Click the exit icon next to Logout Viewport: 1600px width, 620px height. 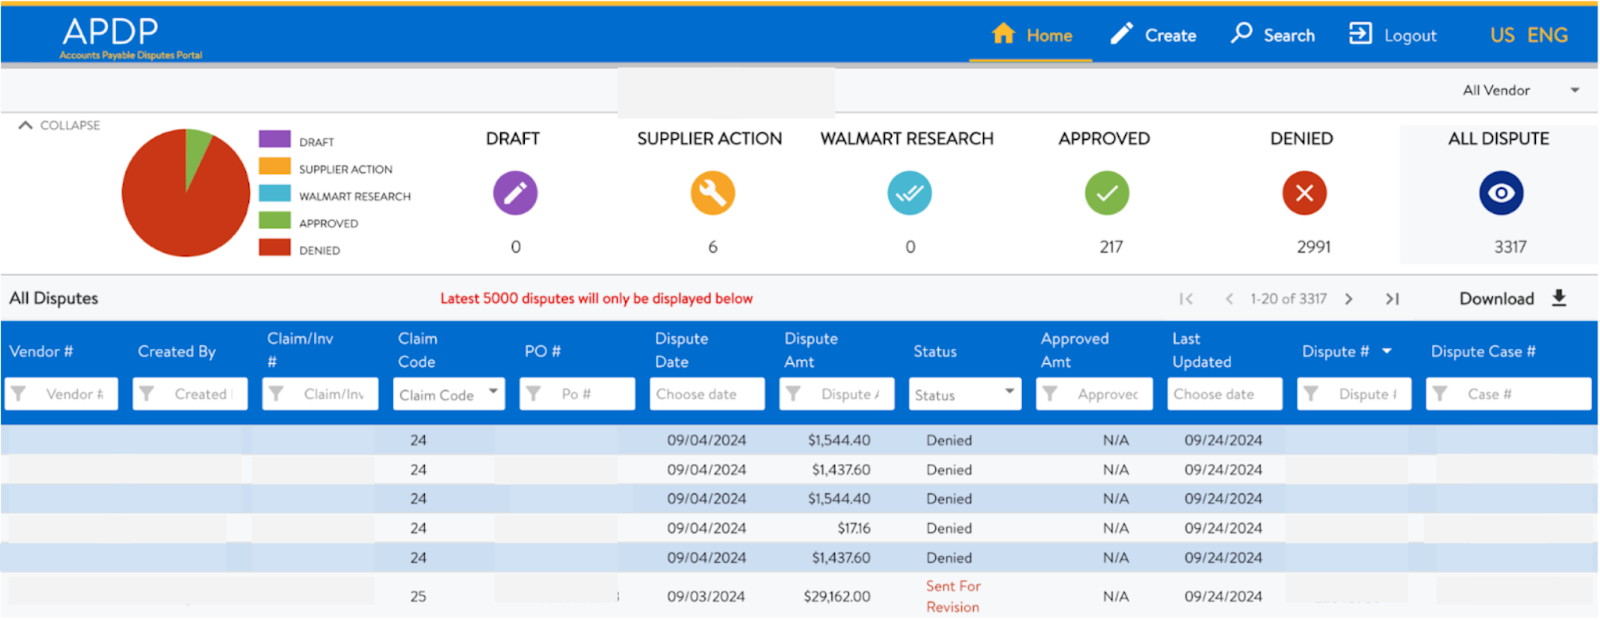[x=1360, y=33]
